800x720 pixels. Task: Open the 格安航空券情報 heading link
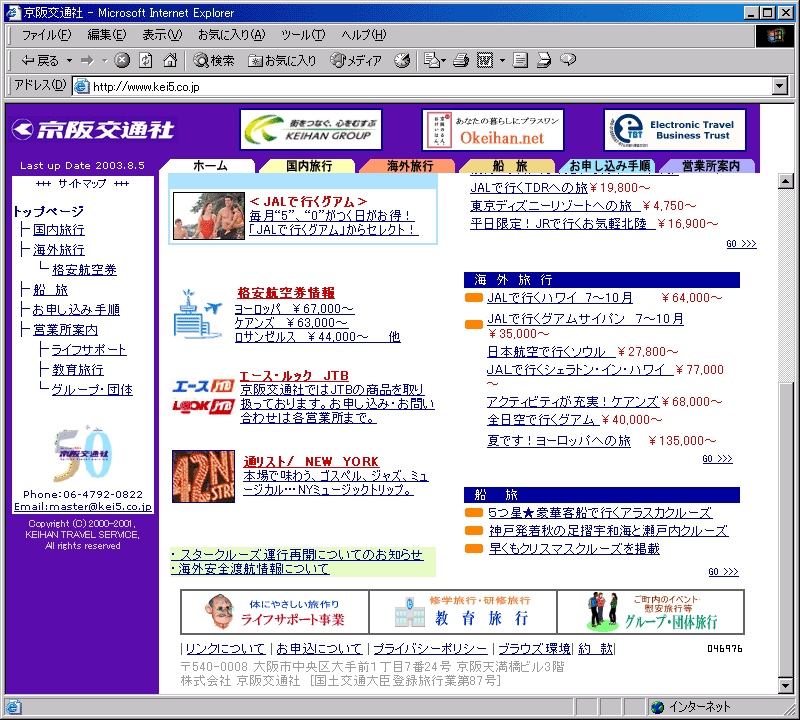pyautogui.click(x=286, y=293)
